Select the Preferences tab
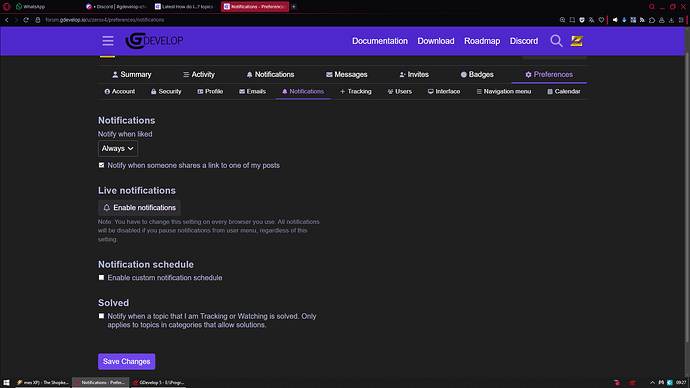Image resolution: width=690 pixels, height=388 pixels. tap(549, 74)
